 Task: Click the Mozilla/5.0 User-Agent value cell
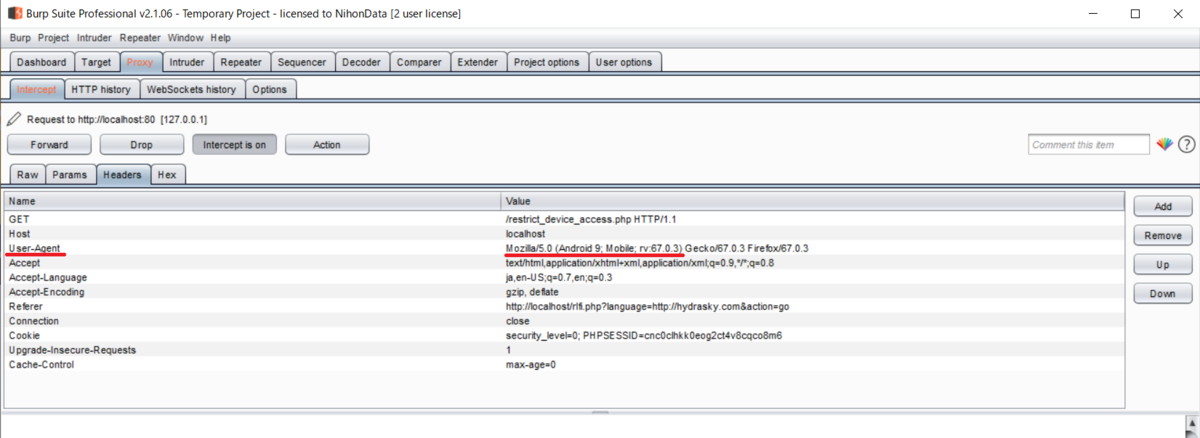coord(657,248)
